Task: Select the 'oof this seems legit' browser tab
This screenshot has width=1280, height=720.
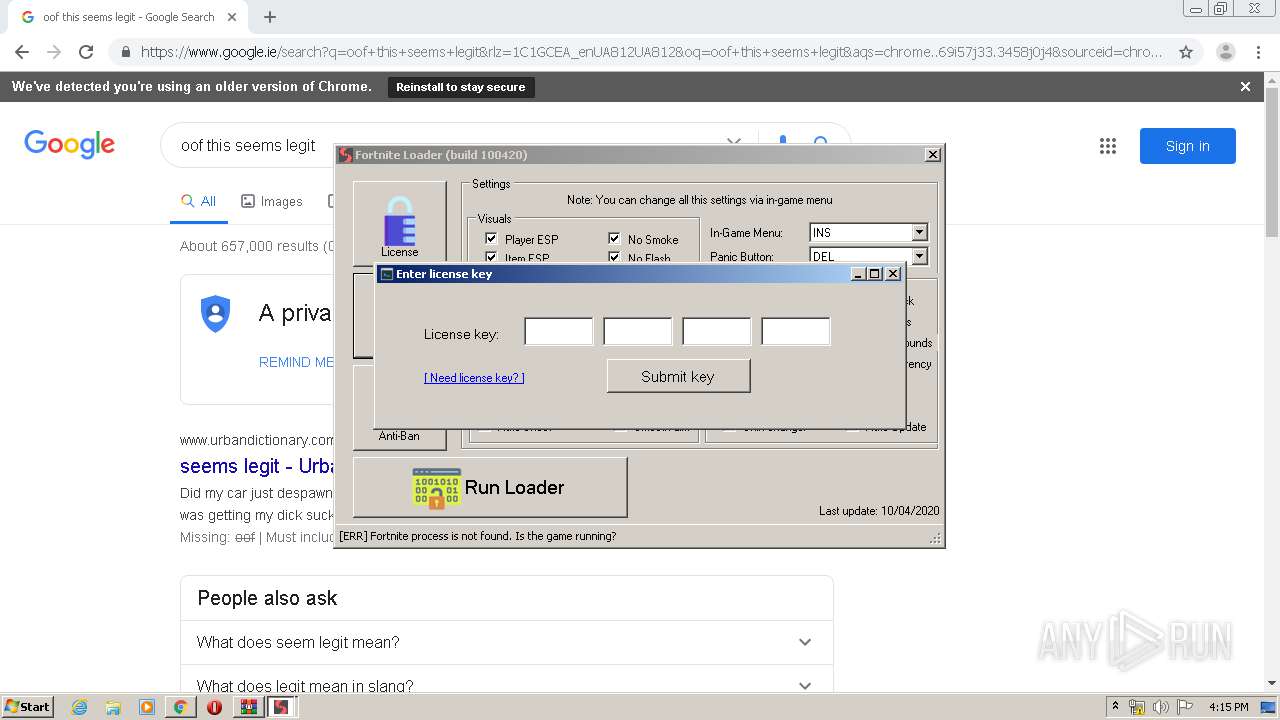Action: point(128,17)
